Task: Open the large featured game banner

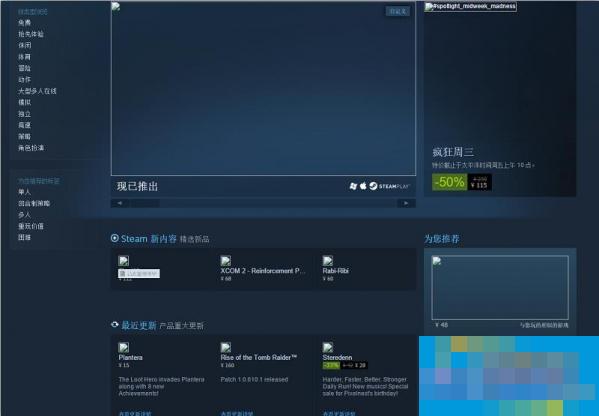Action: (263, 89)
